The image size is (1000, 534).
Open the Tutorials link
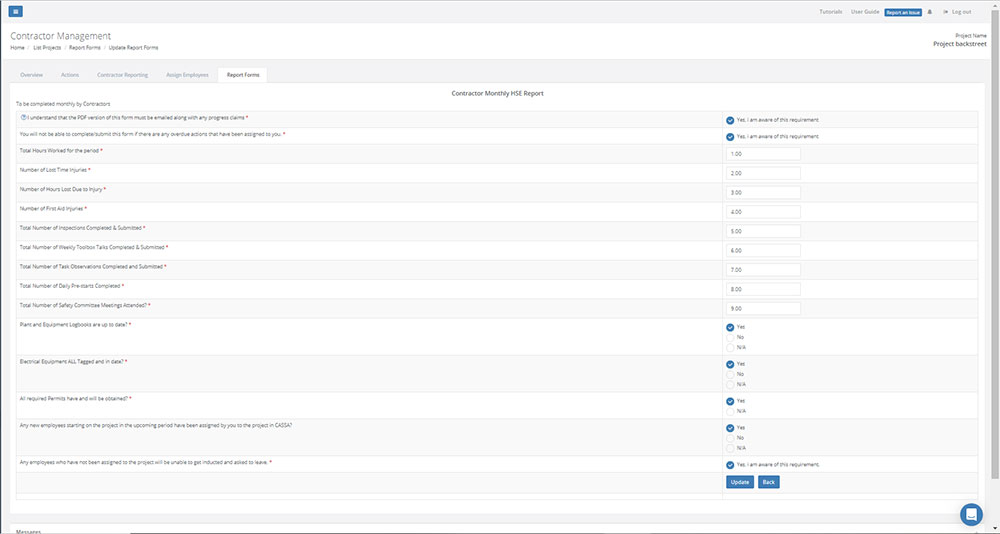click(830, 11)
